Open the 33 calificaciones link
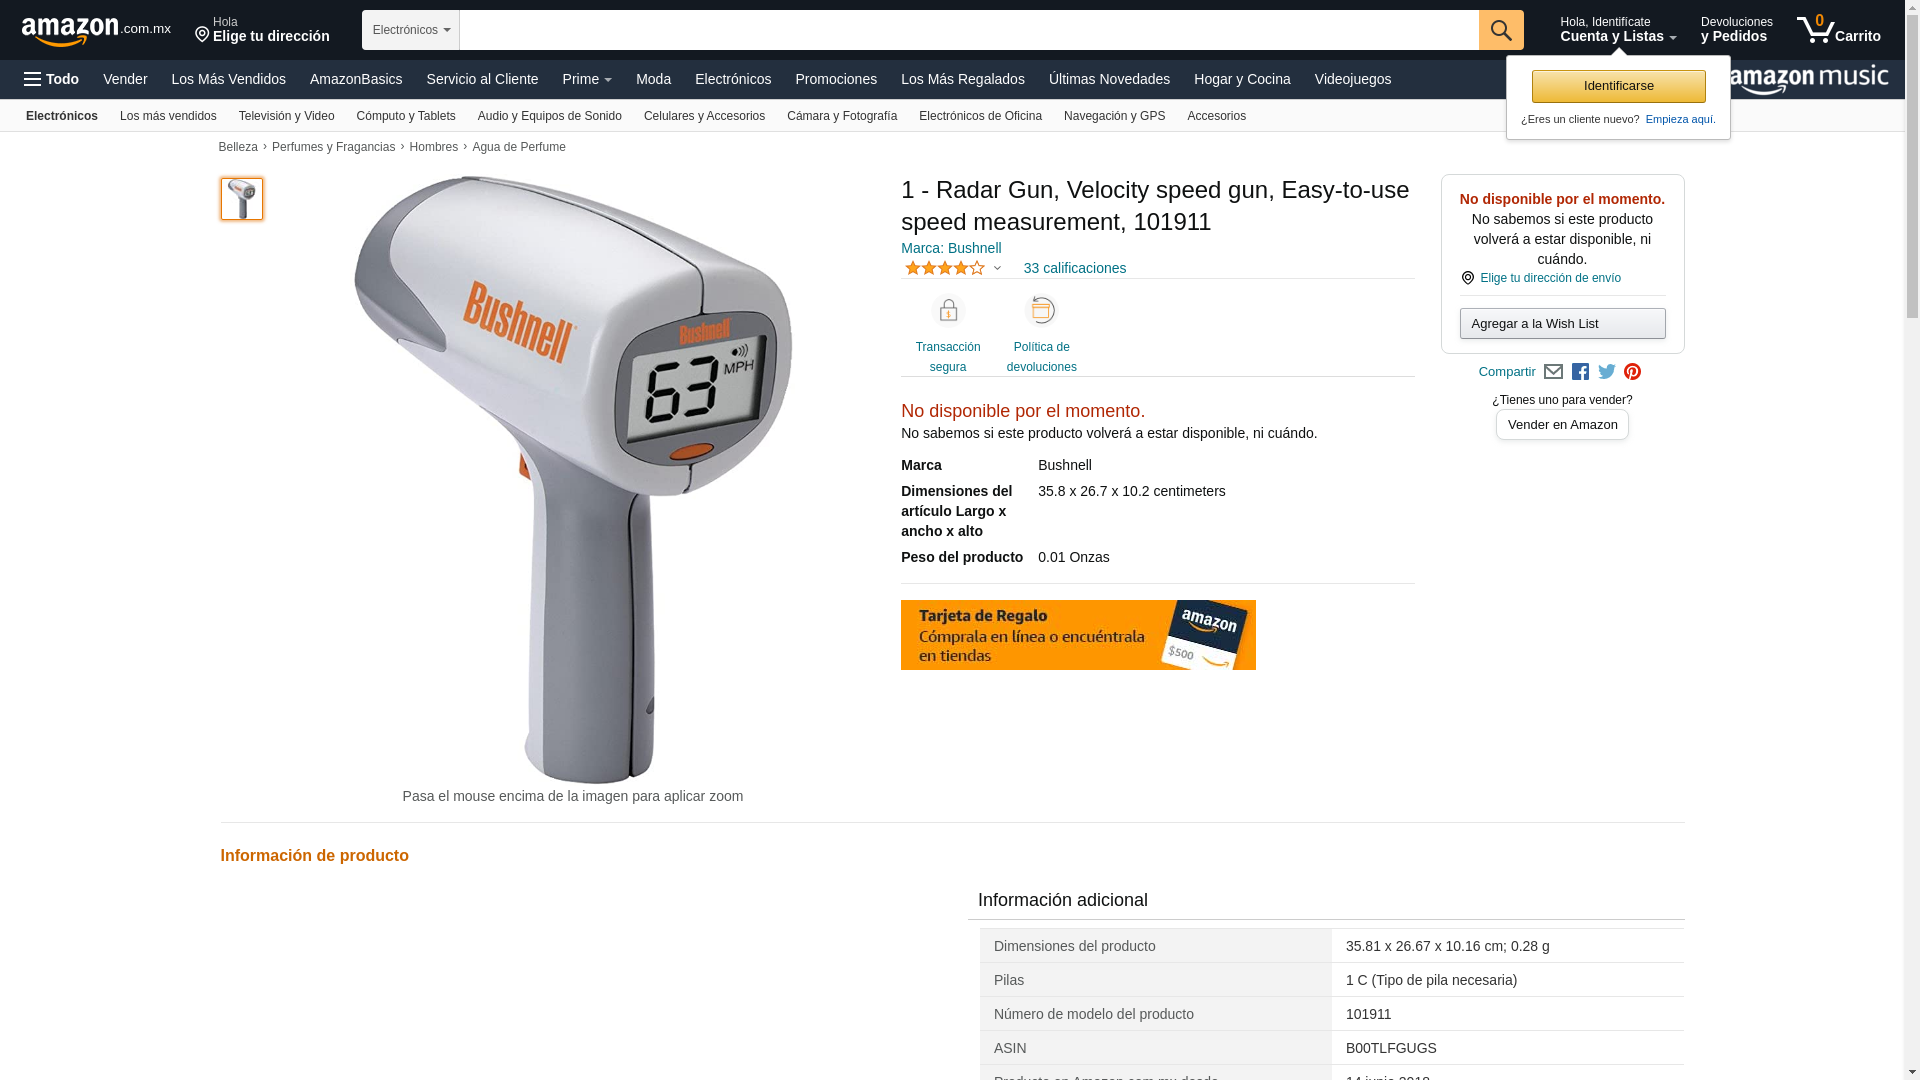1920x1080 pixels. [1074, 268]
